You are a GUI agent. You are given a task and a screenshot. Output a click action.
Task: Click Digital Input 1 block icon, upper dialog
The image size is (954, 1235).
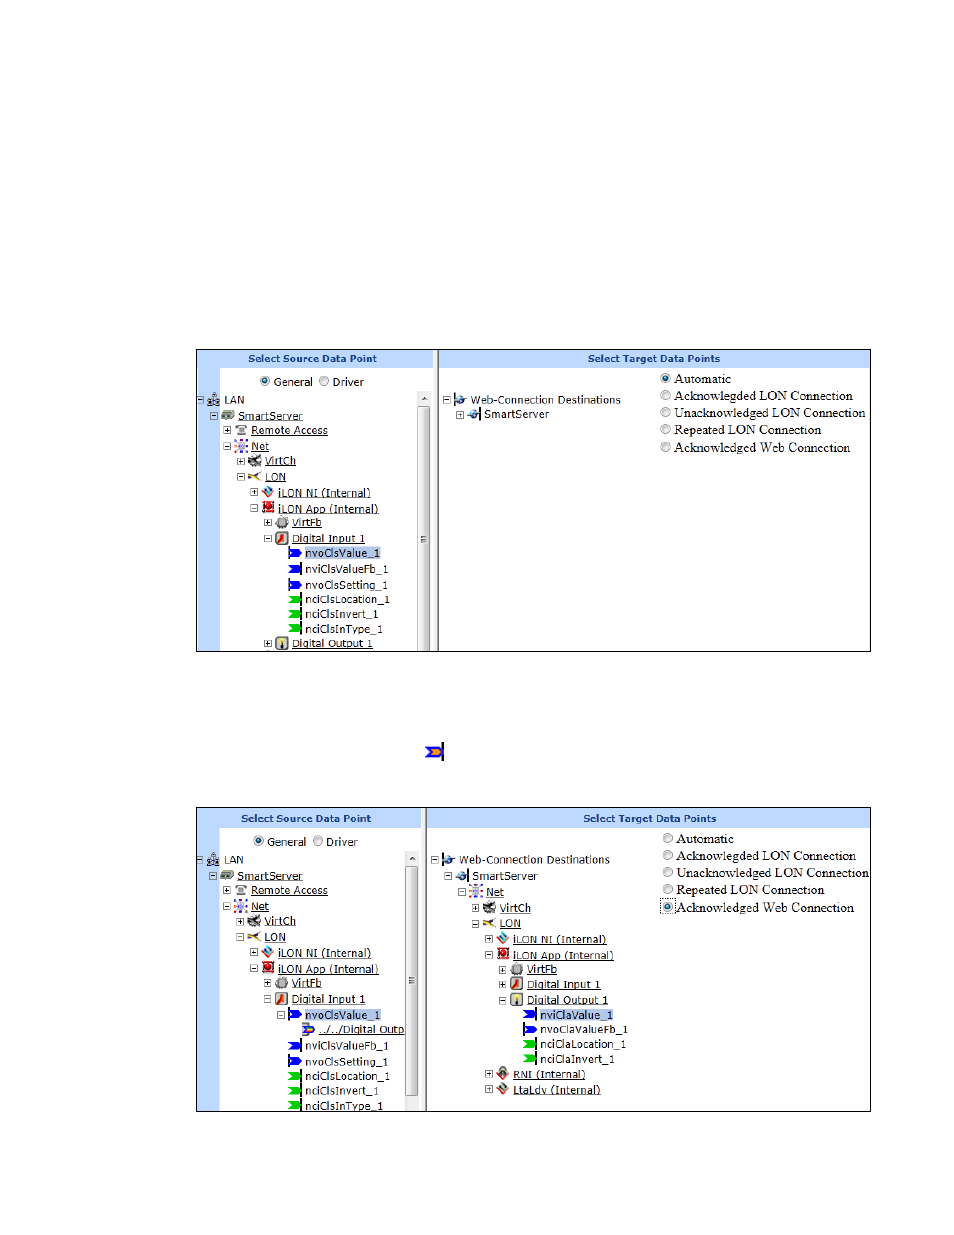[x=282, y=538]
